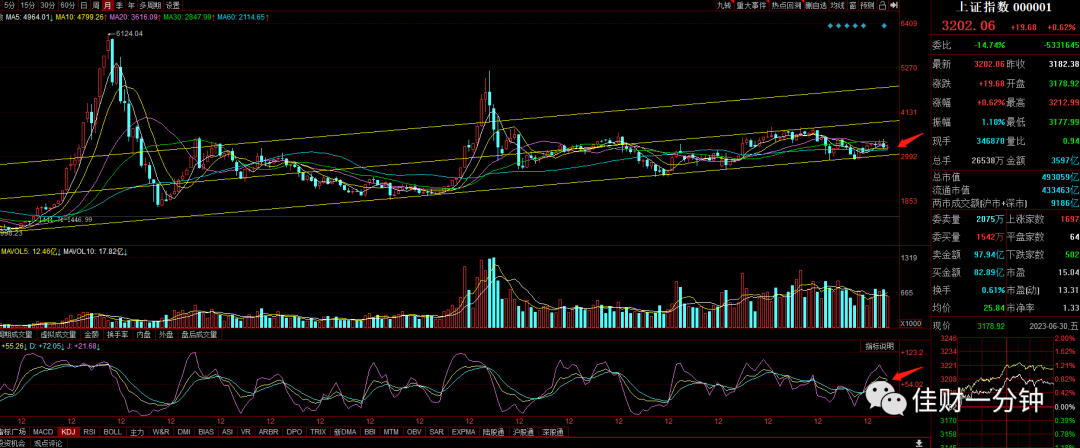Select the 外盘 tab
1080x448 pixels.
166,334
